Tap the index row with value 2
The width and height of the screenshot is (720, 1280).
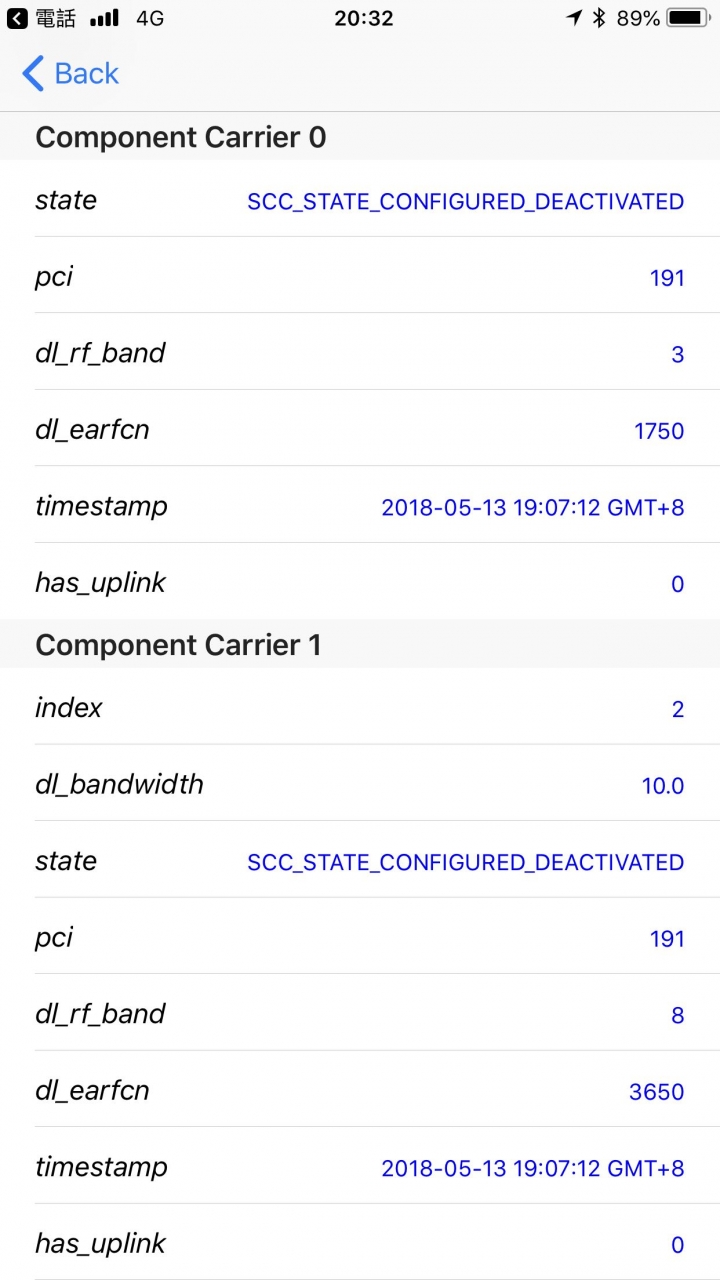click(x=360, y=709)
